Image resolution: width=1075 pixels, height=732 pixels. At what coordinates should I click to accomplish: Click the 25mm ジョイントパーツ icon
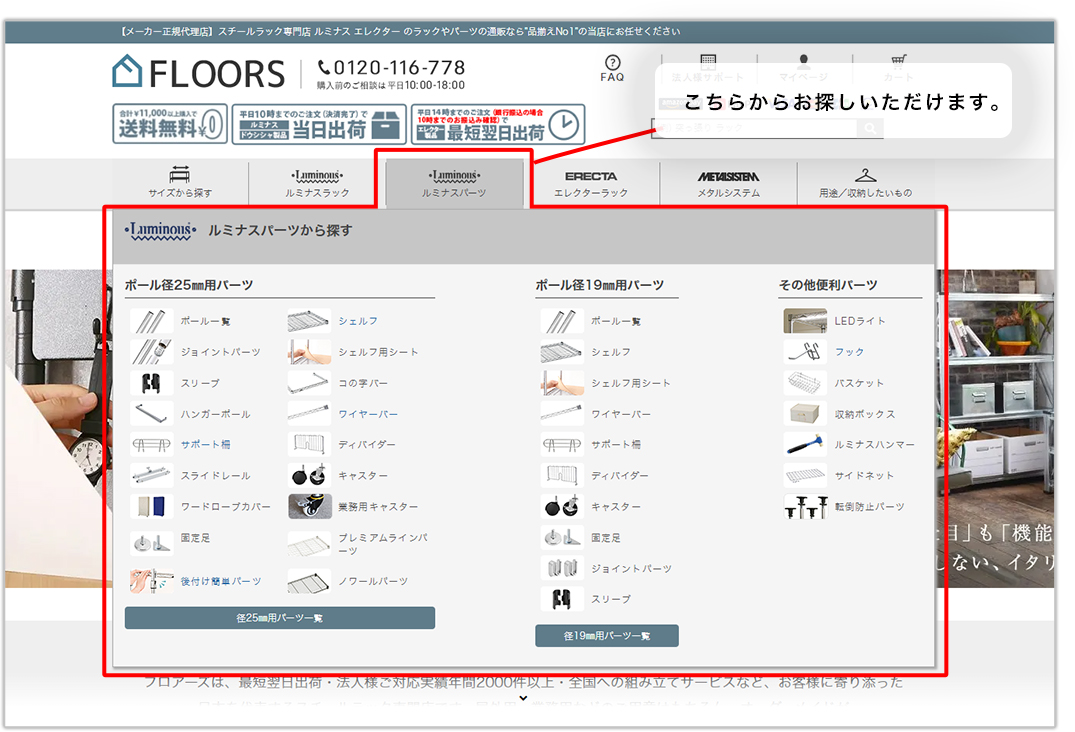tap(151, 352)
